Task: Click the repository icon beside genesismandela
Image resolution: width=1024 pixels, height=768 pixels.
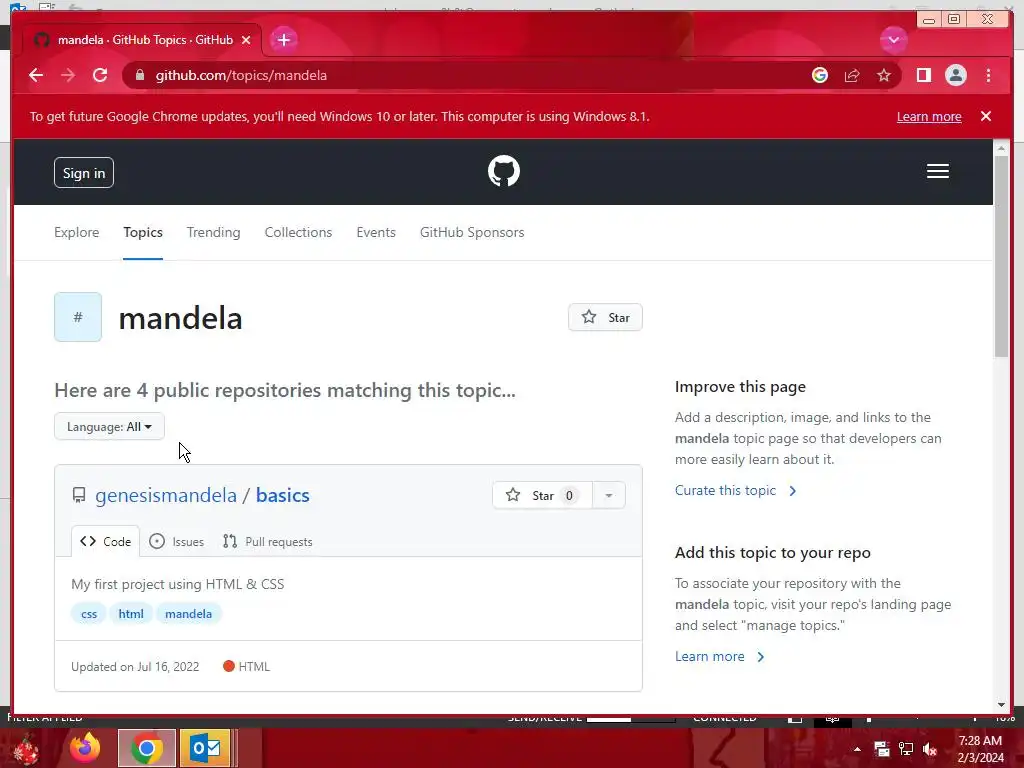Action: coord(79,495)
